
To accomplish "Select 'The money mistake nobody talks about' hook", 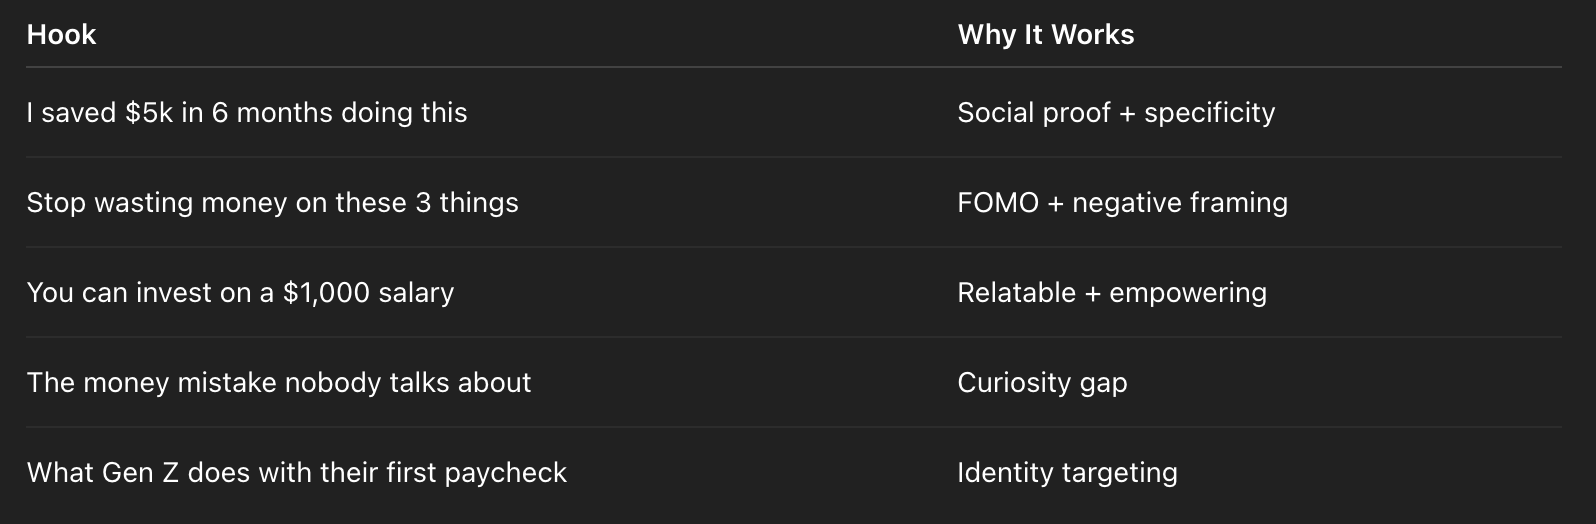I will pos(278,383).
